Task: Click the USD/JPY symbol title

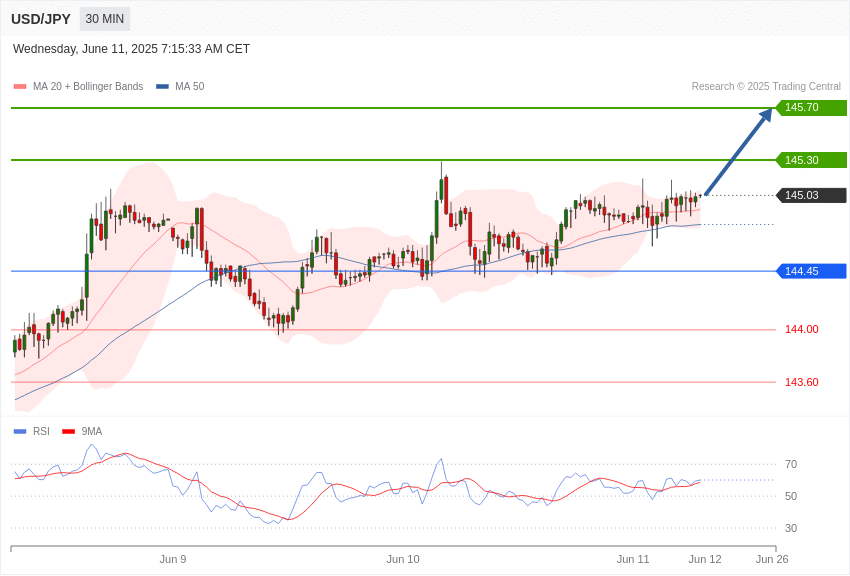Action: (x=41, y=19)
